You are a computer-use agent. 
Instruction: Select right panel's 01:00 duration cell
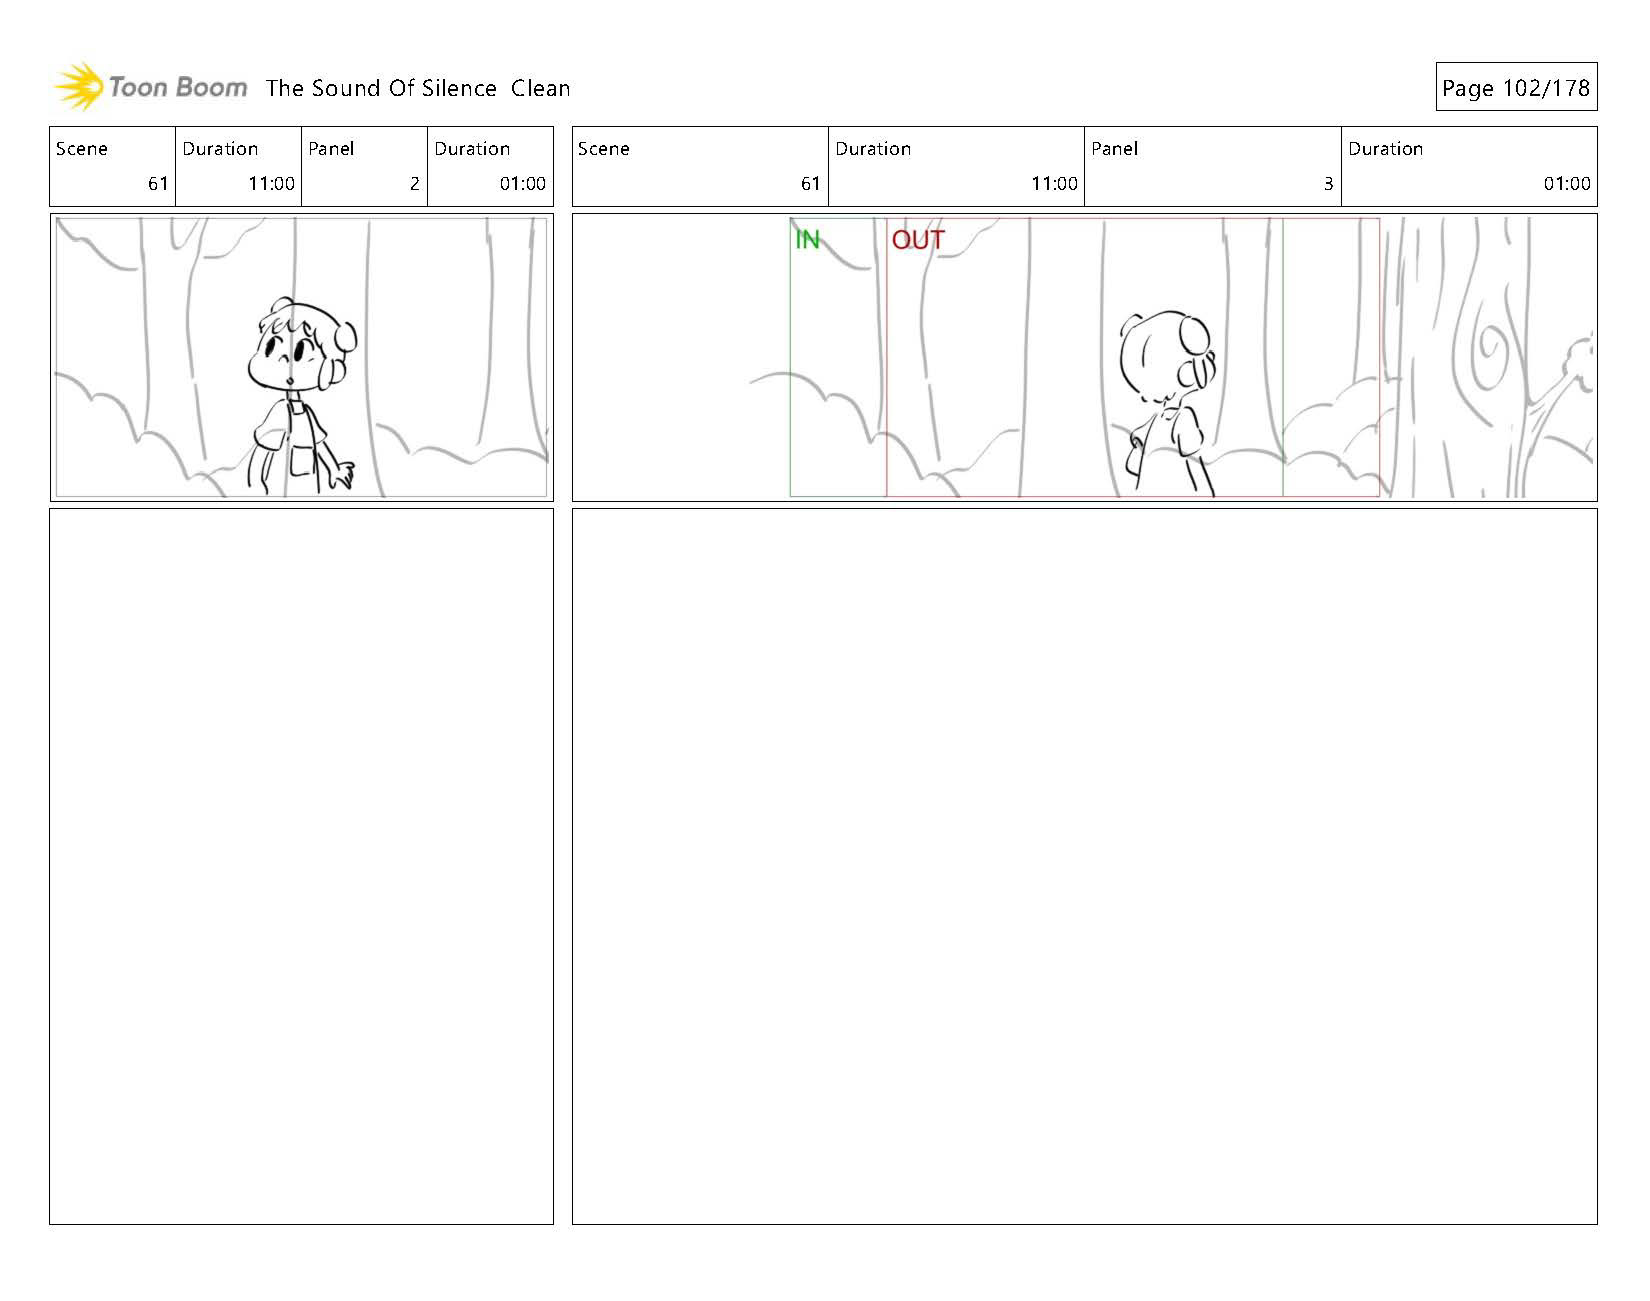[1469, 166]
